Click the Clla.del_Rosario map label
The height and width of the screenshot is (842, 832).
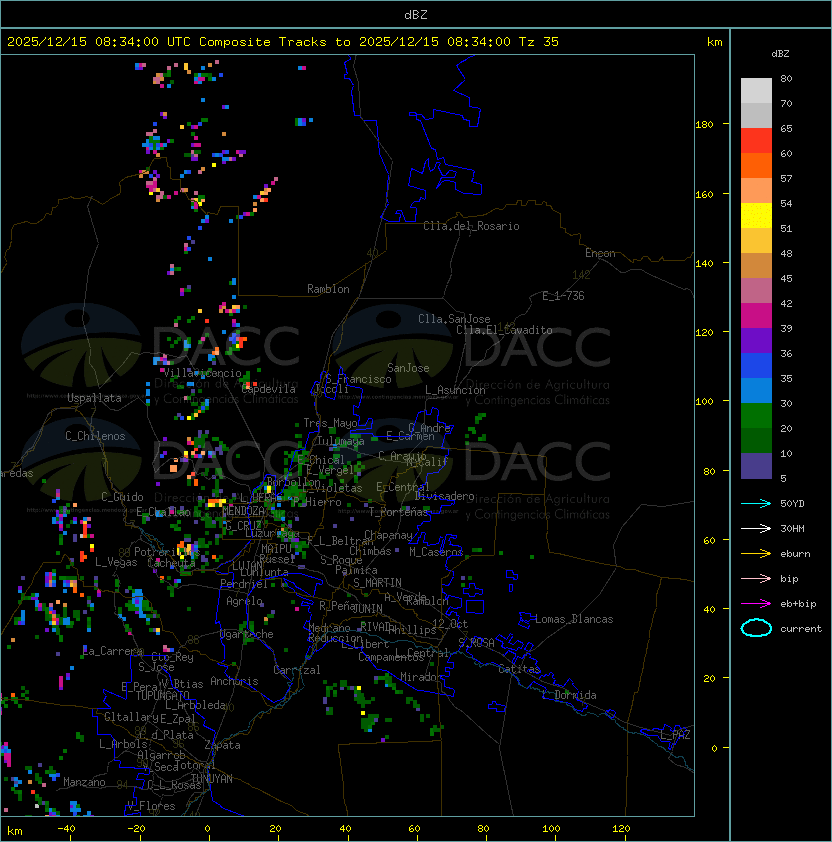(x=471, y=226)
